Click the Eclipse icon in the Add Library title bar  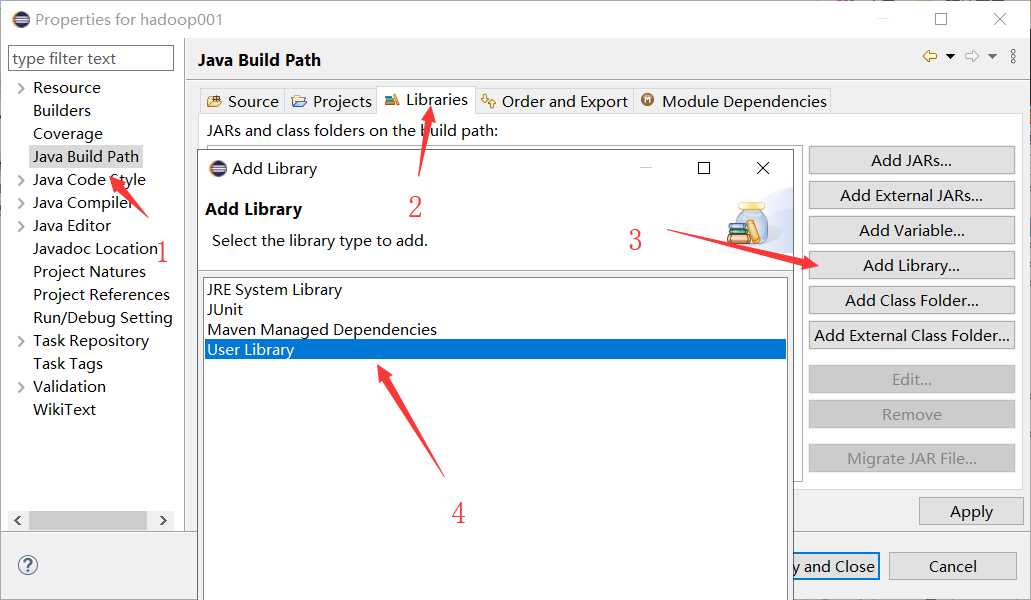point(218,169)
